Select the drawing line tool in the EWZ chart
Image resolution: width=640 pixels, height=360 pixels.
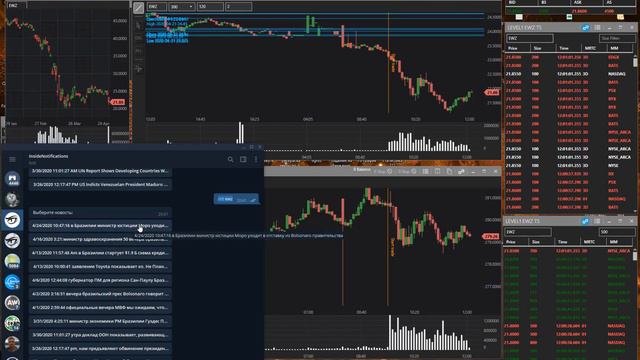(139, 7)
